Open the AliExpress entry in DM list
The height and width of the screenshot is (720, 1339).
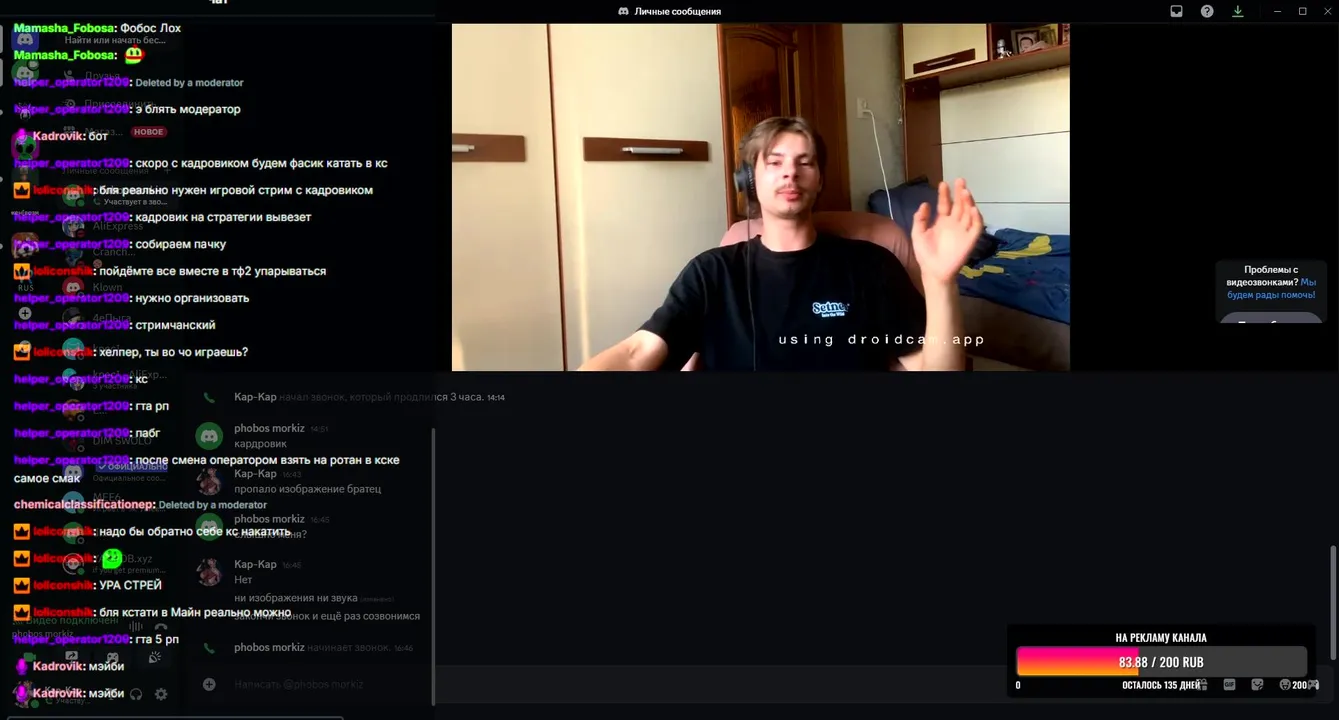click(x=118, y=226)
